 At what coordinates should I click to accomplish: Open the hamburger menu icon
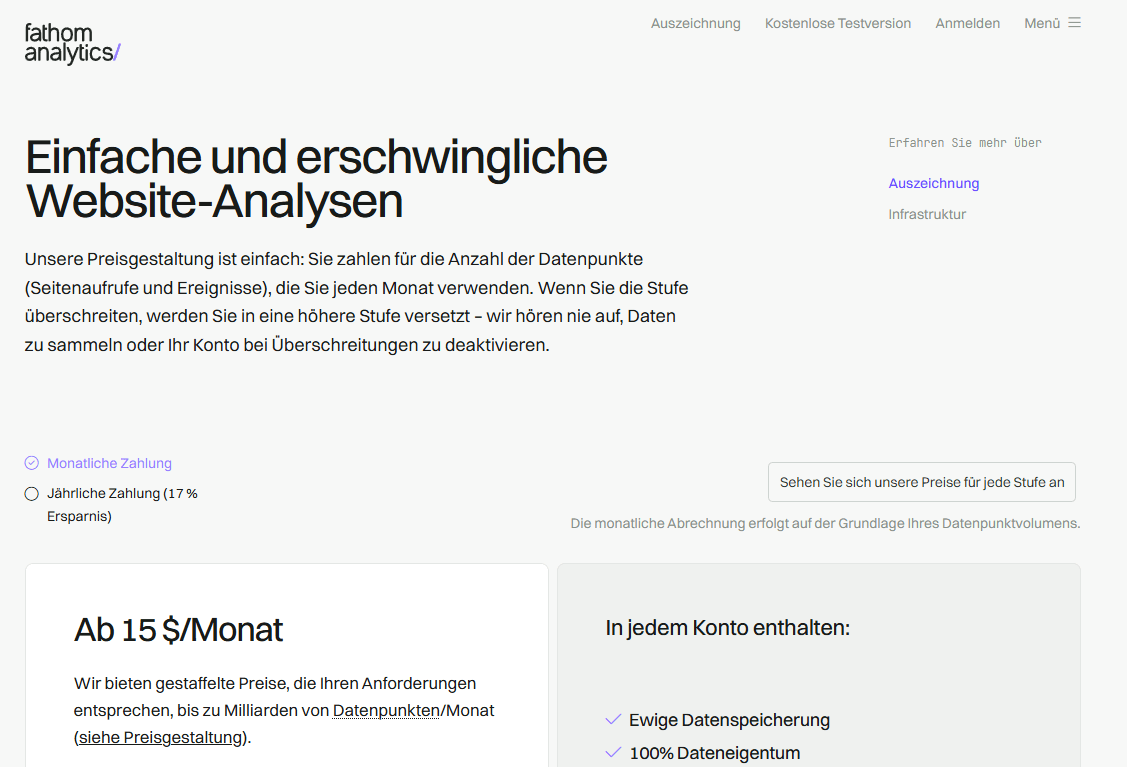(x=1074, y=23)
